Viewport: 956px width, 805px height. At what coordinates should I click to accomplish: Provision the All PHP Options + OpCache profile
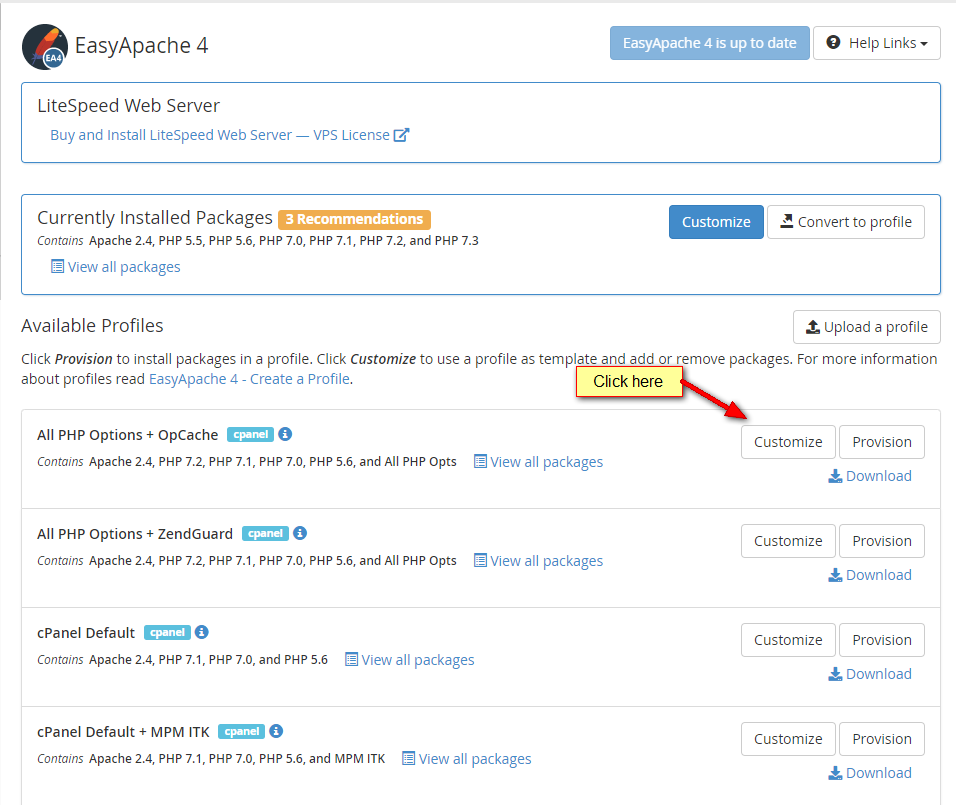pyautogui.click(x=882, y=442)
